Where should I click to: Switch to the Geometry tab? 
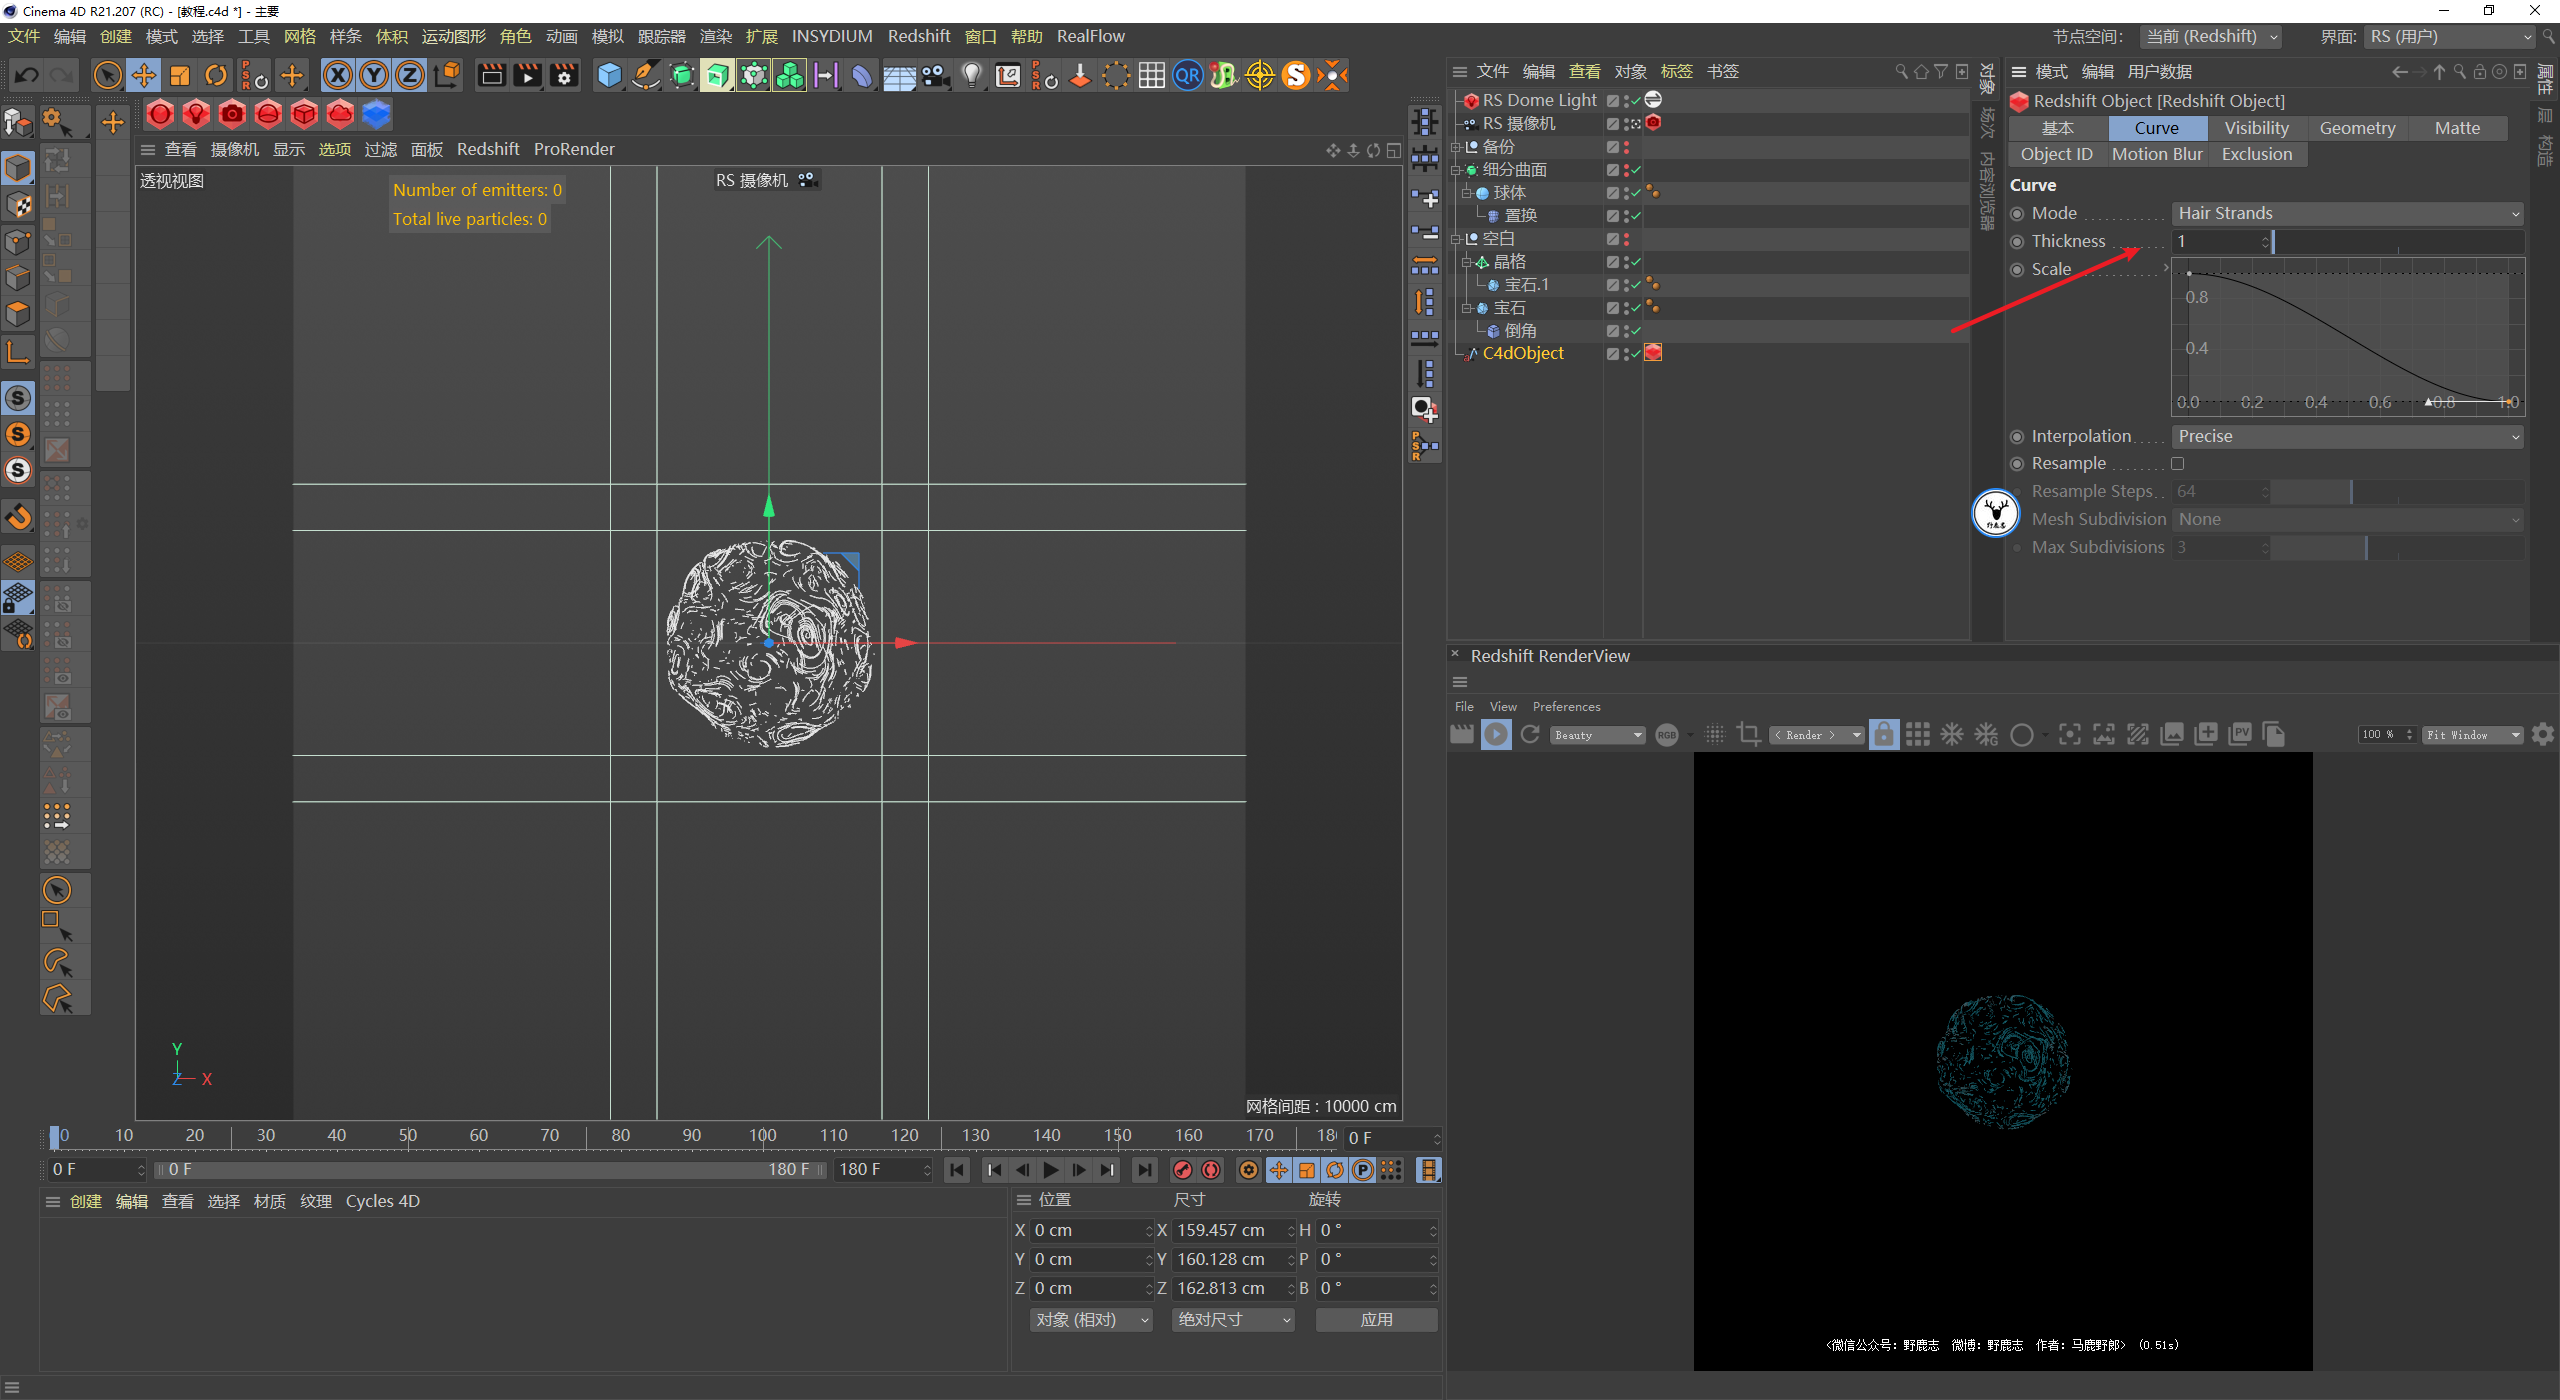[2357, 128]
